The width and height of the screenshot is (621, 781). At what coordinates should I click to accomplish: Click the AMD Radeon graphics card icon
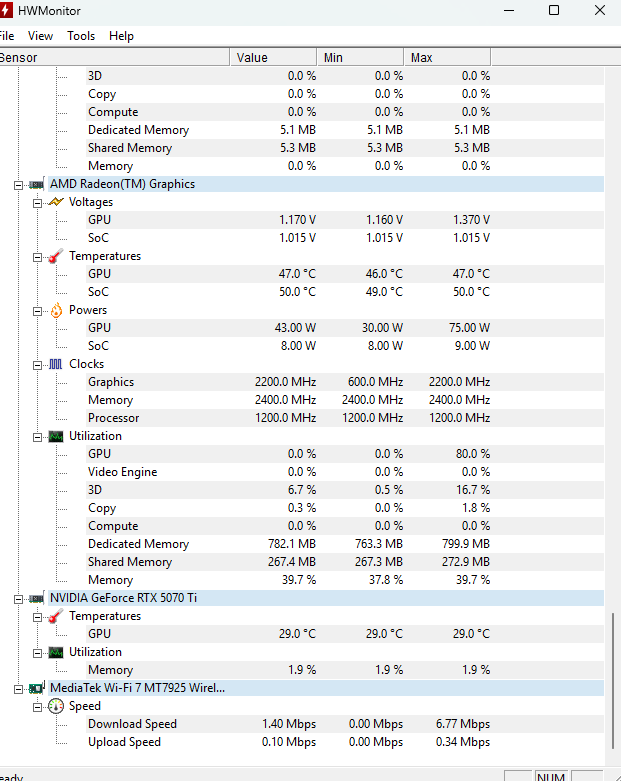click(x=36, y=185)
